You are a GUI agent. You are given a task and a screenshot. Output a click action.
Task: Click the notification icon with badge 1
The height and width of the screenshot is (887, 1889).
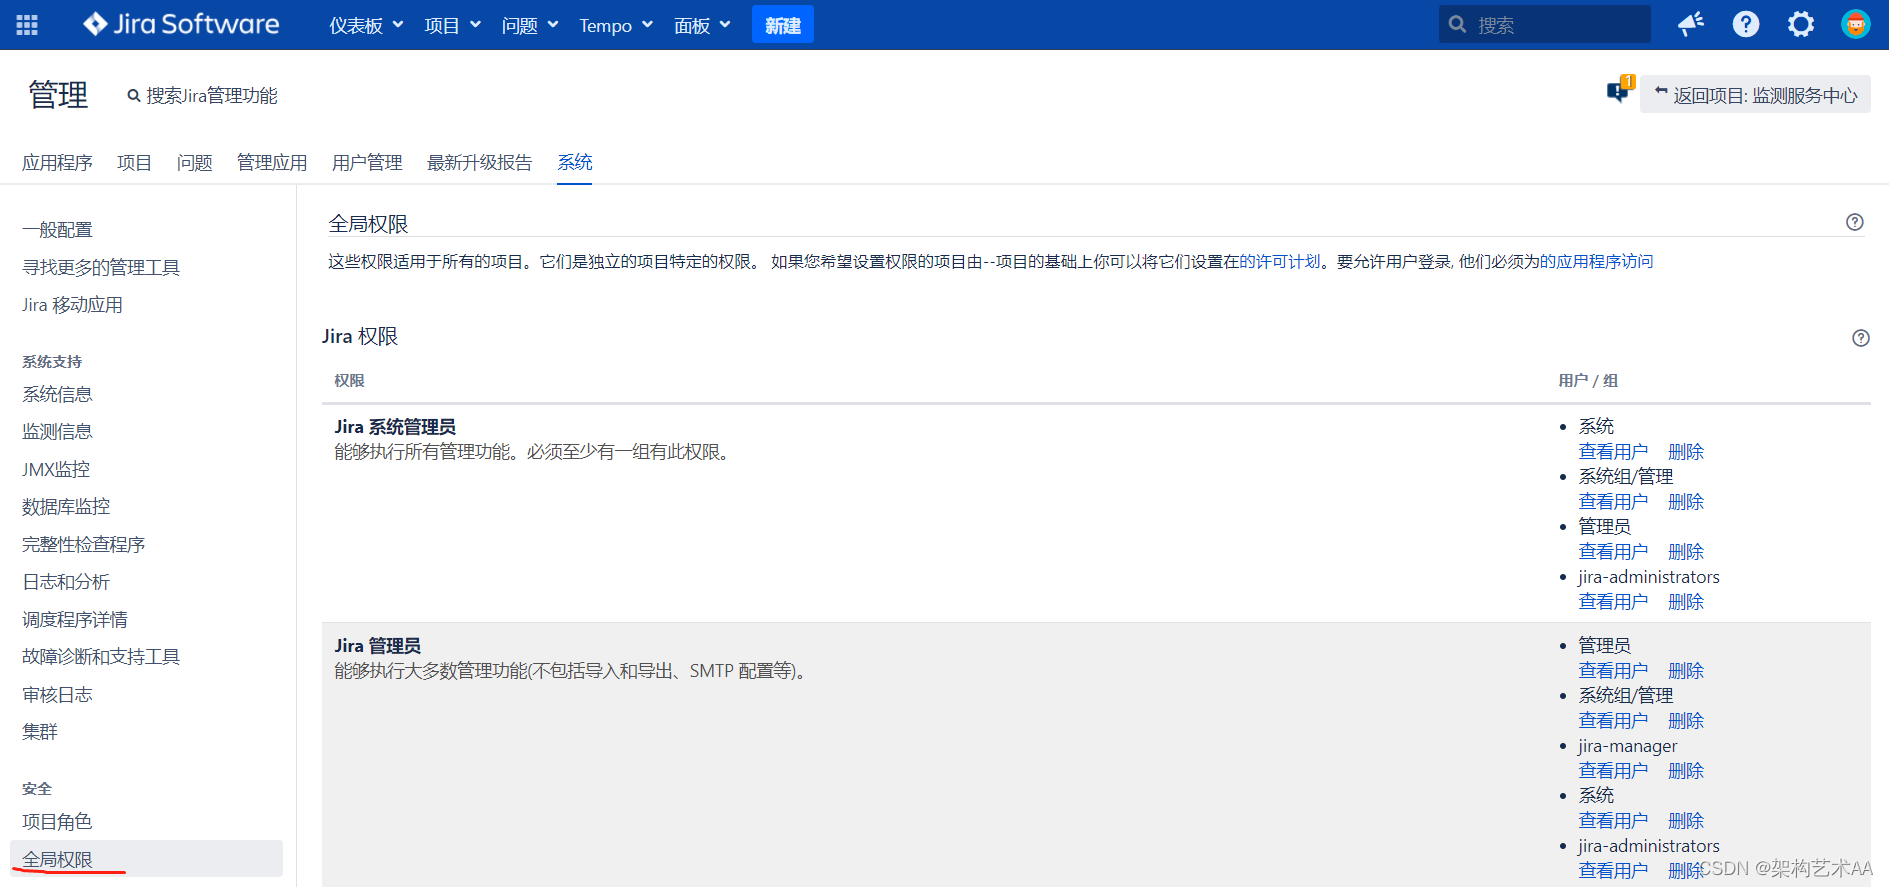click(x=1619, y=91)
